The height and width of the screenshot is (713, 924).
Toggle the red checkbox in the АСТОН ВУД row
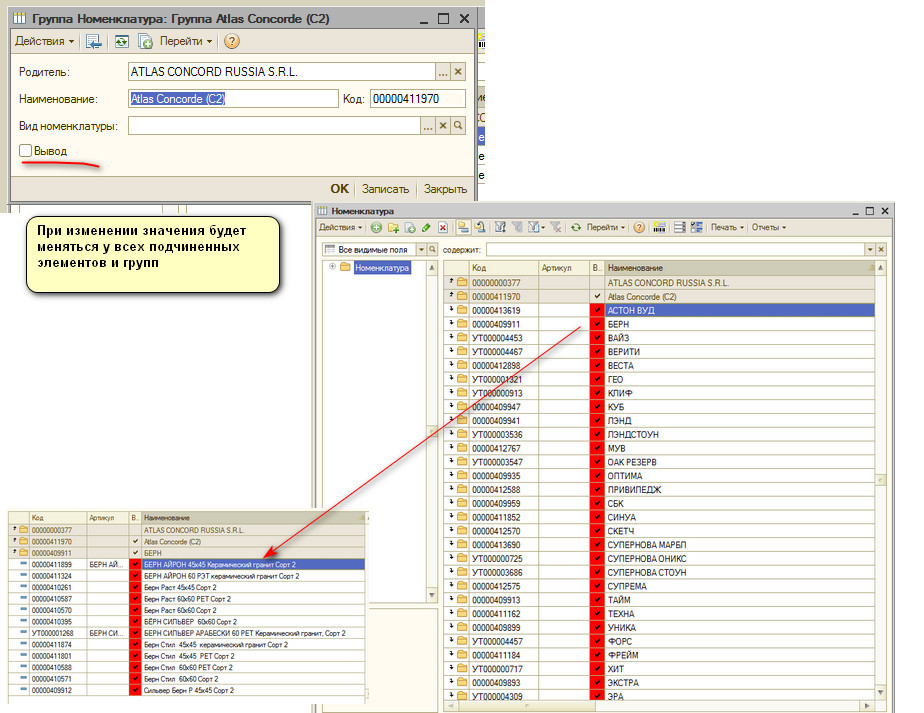pyautogui.click(x=597, y=311)
